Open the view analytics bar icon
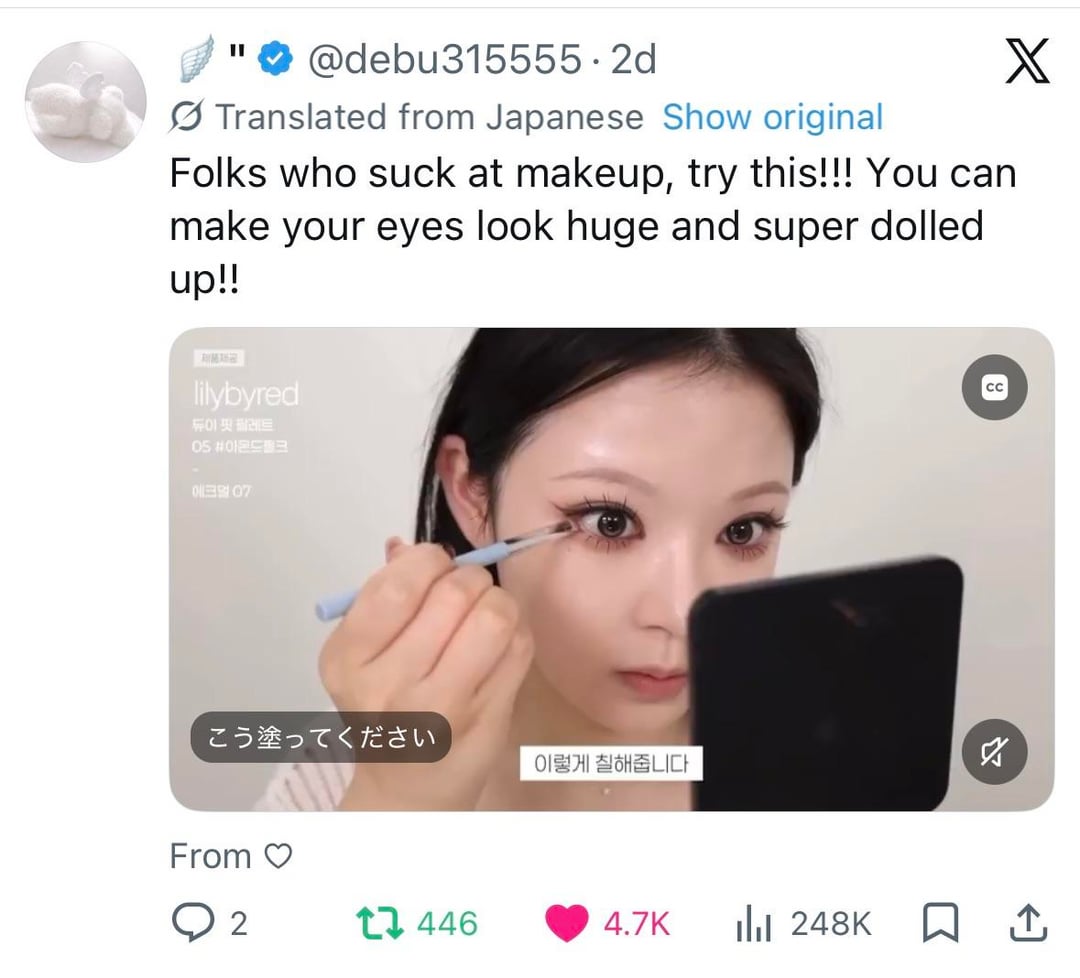The height and width of the screenshot is (978, 1080). (752, 923)
